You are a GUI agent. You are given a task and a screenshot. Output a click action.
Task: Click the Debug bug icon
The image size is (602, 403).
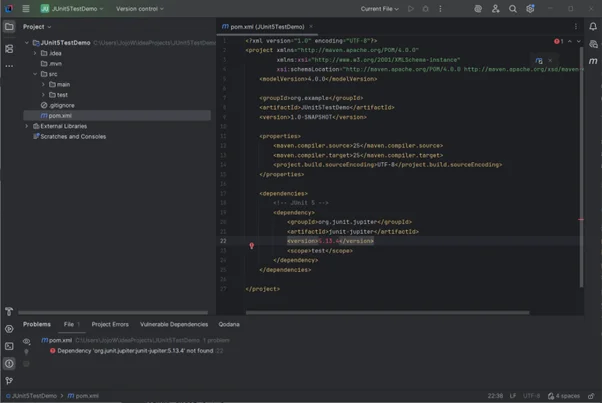(x=425, y=9)
